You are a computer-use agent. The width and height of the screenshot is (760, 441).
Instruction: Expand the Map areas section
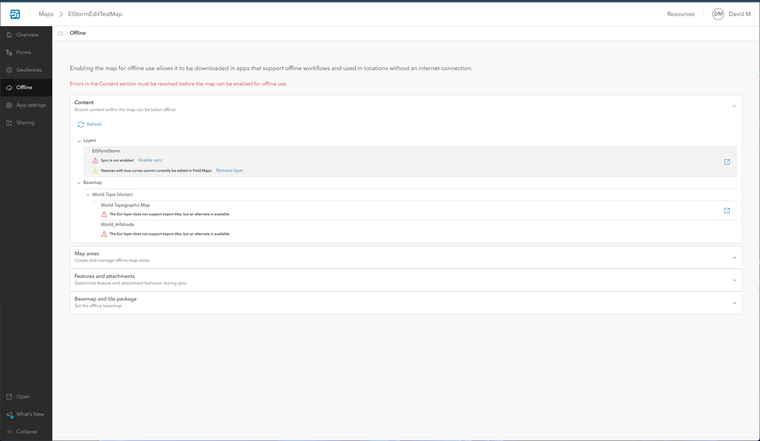(x=734, y=257)
